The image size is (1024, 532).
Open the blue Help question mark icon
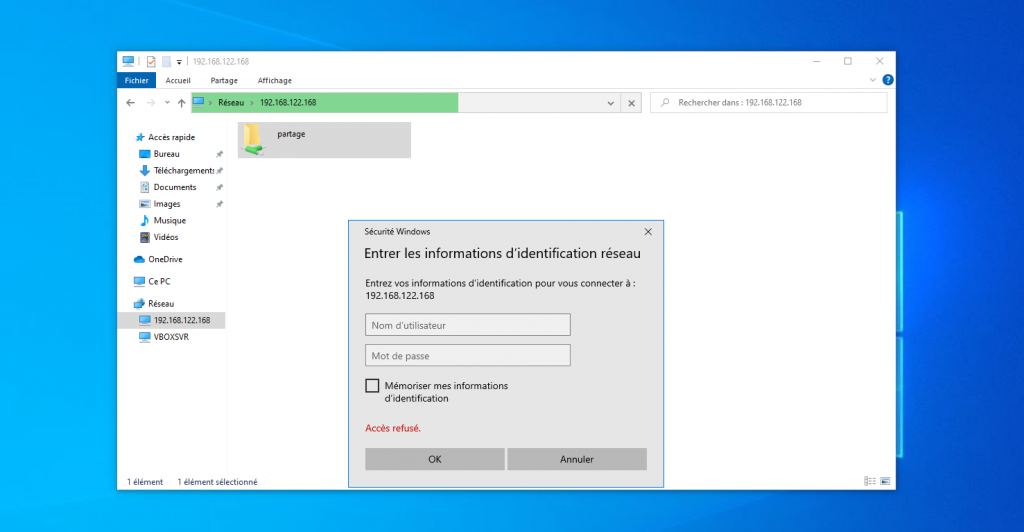(x=887, y=80)
